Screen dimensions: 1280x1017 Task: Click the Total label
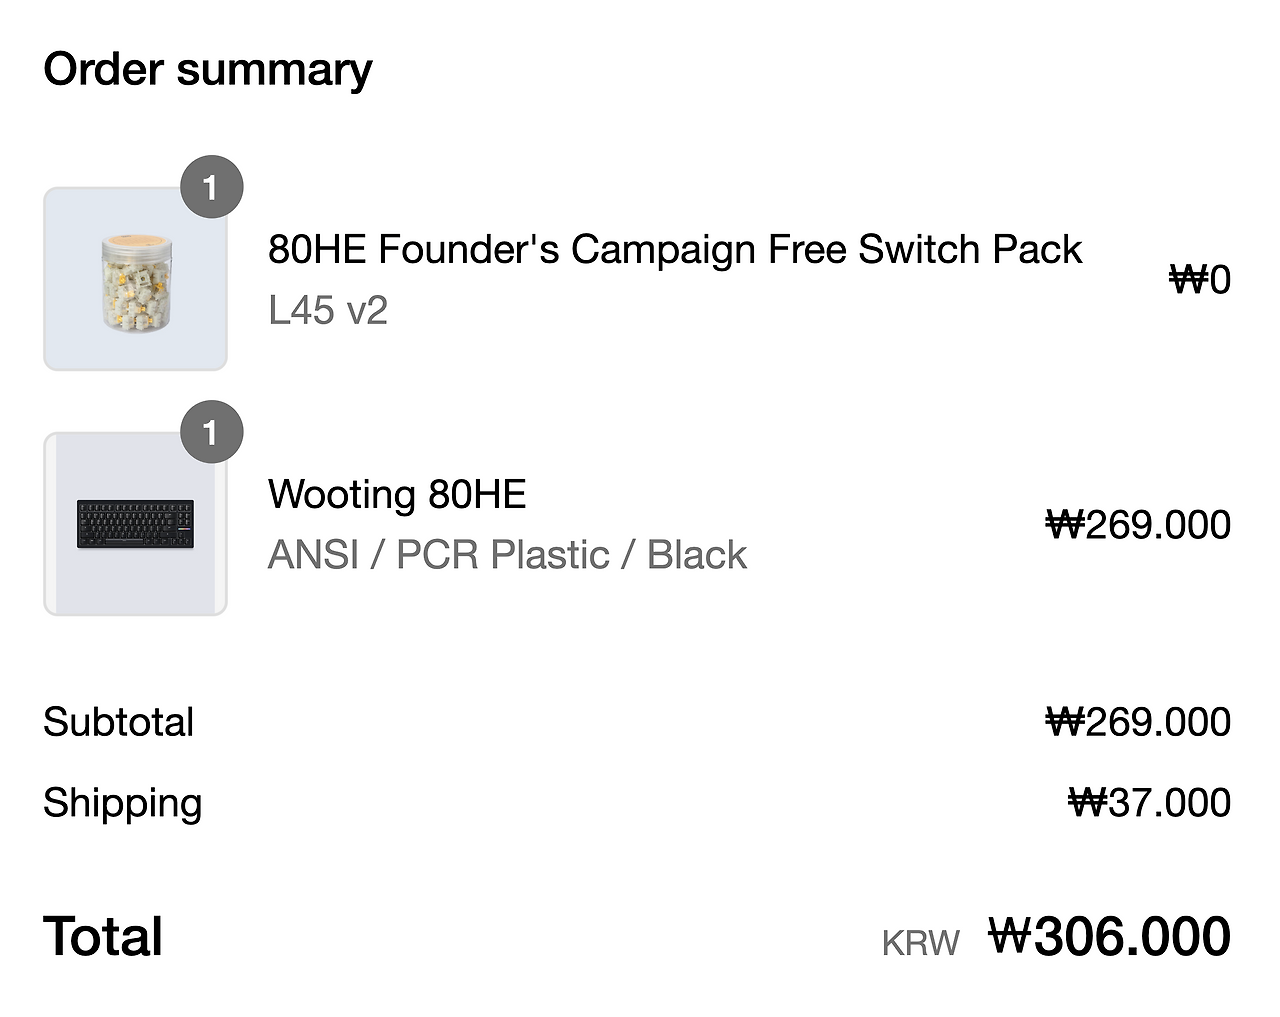click(103, 937)
